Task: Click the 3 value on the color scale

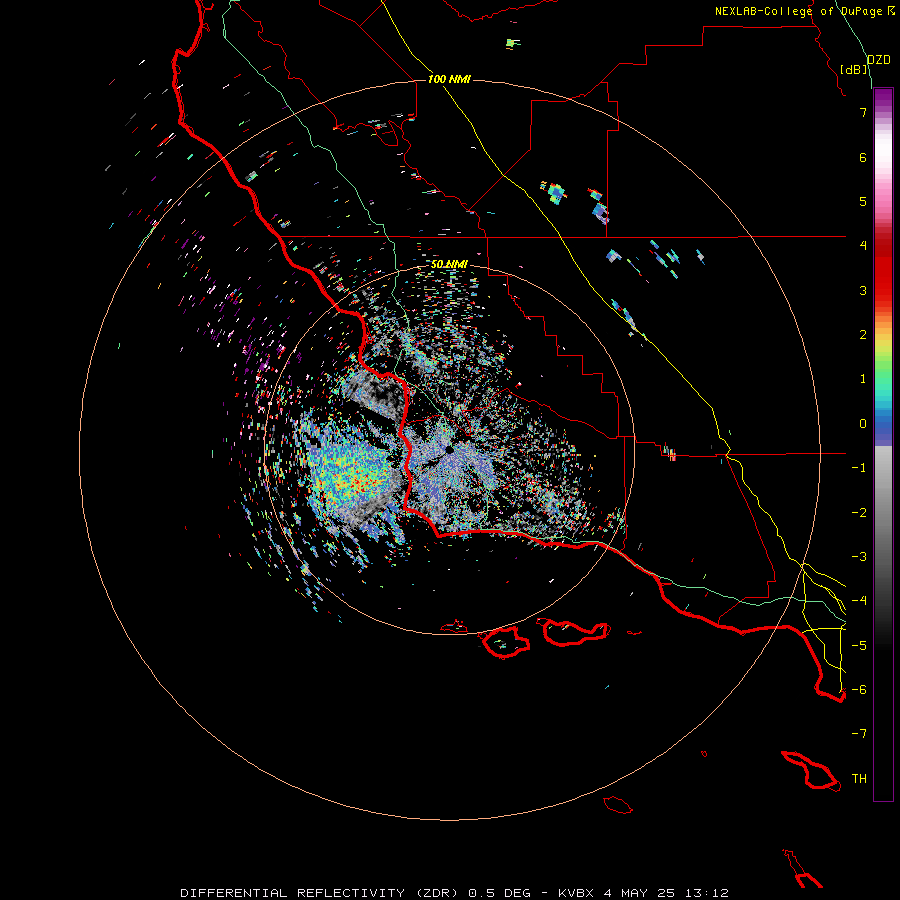Action: 863,290
